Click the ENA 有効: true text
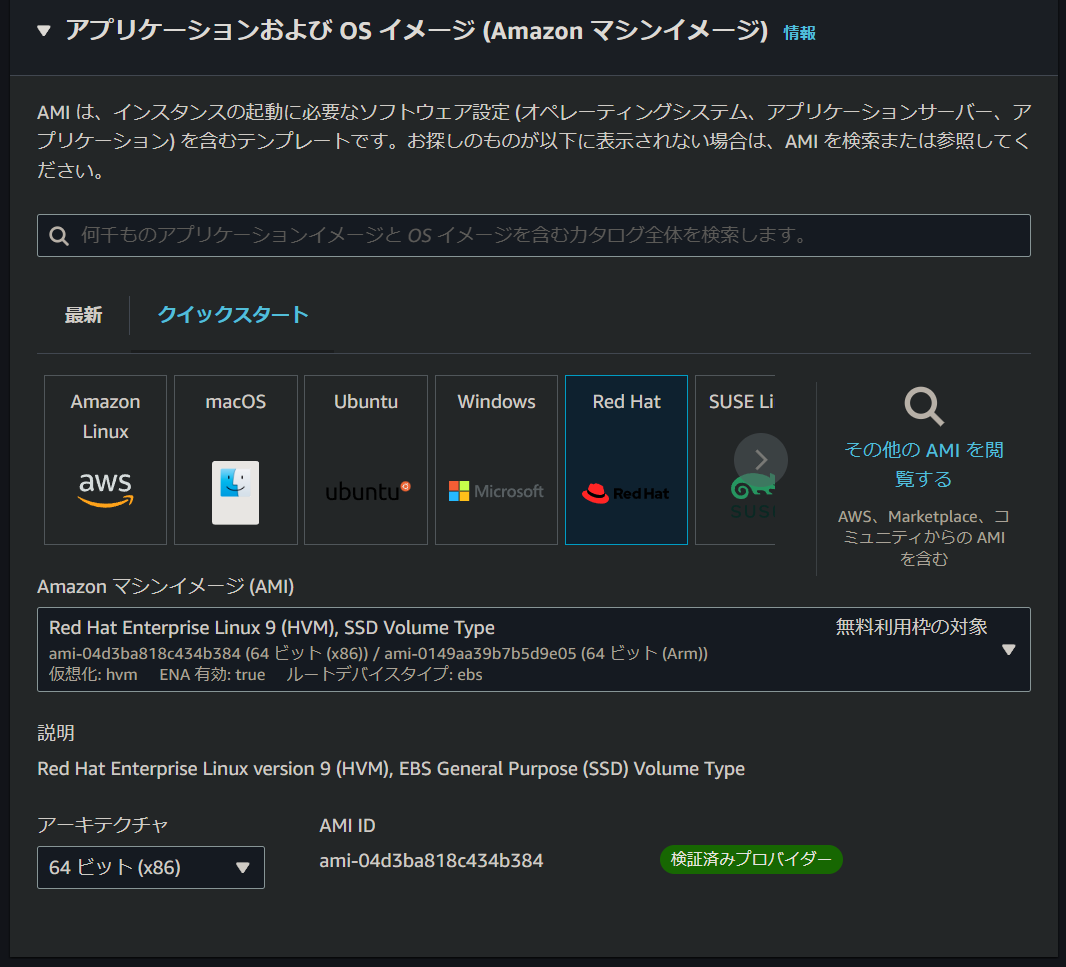 click(x=212, y=675)
